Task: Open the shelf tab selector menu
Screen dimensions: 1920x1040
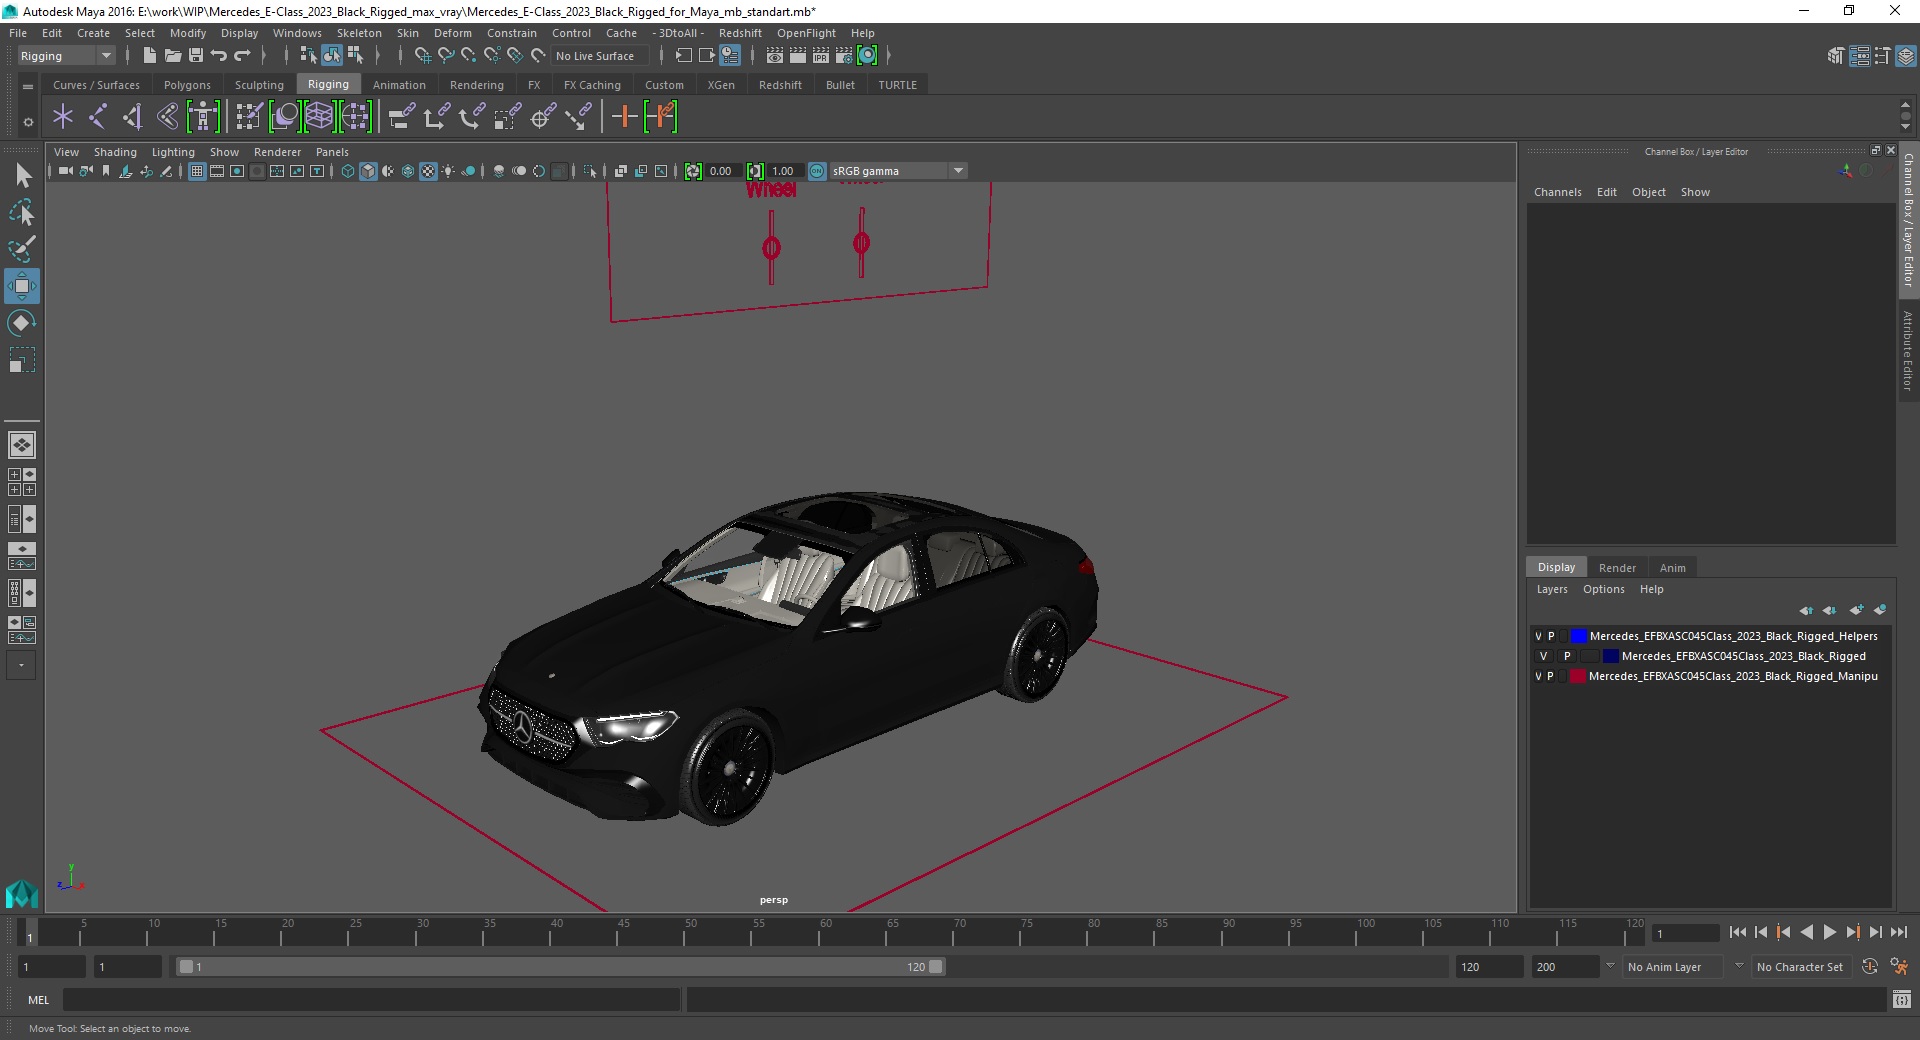Action: (28, 87)
